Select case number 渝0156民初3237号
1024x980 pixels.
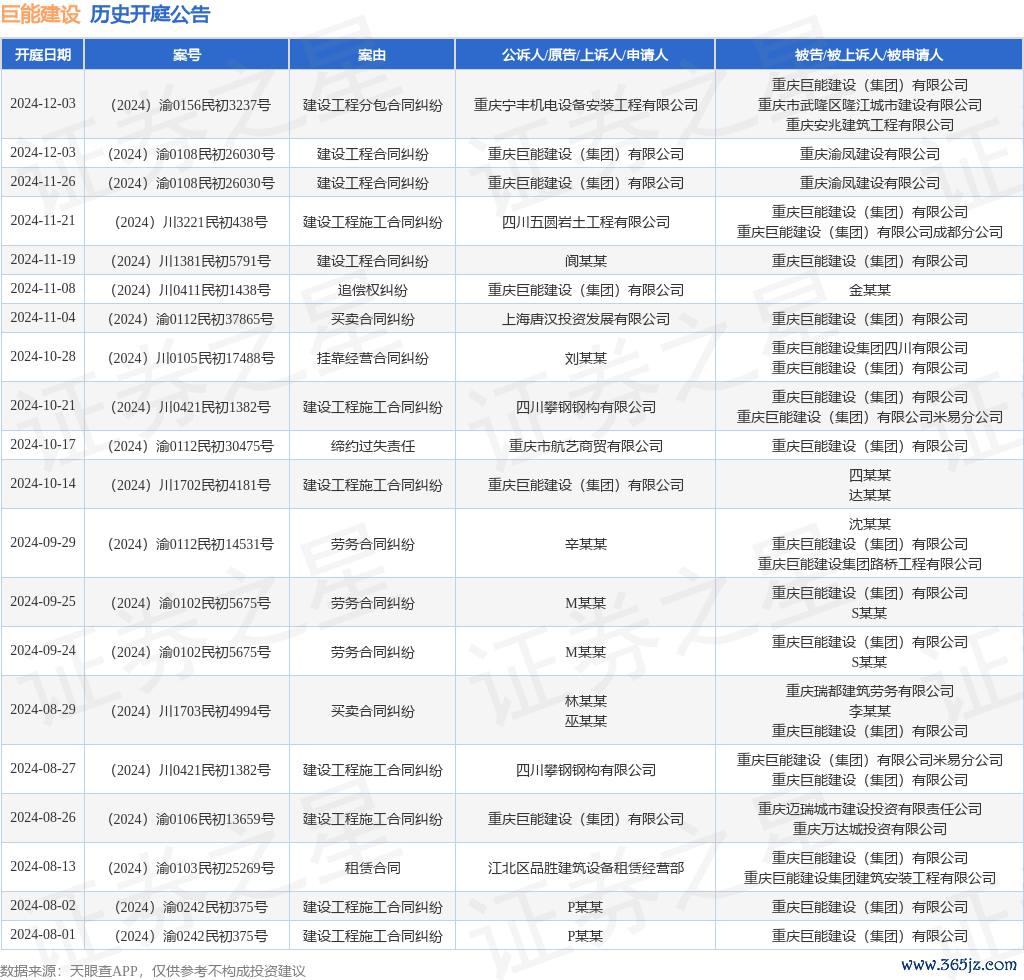pos(191,105)
